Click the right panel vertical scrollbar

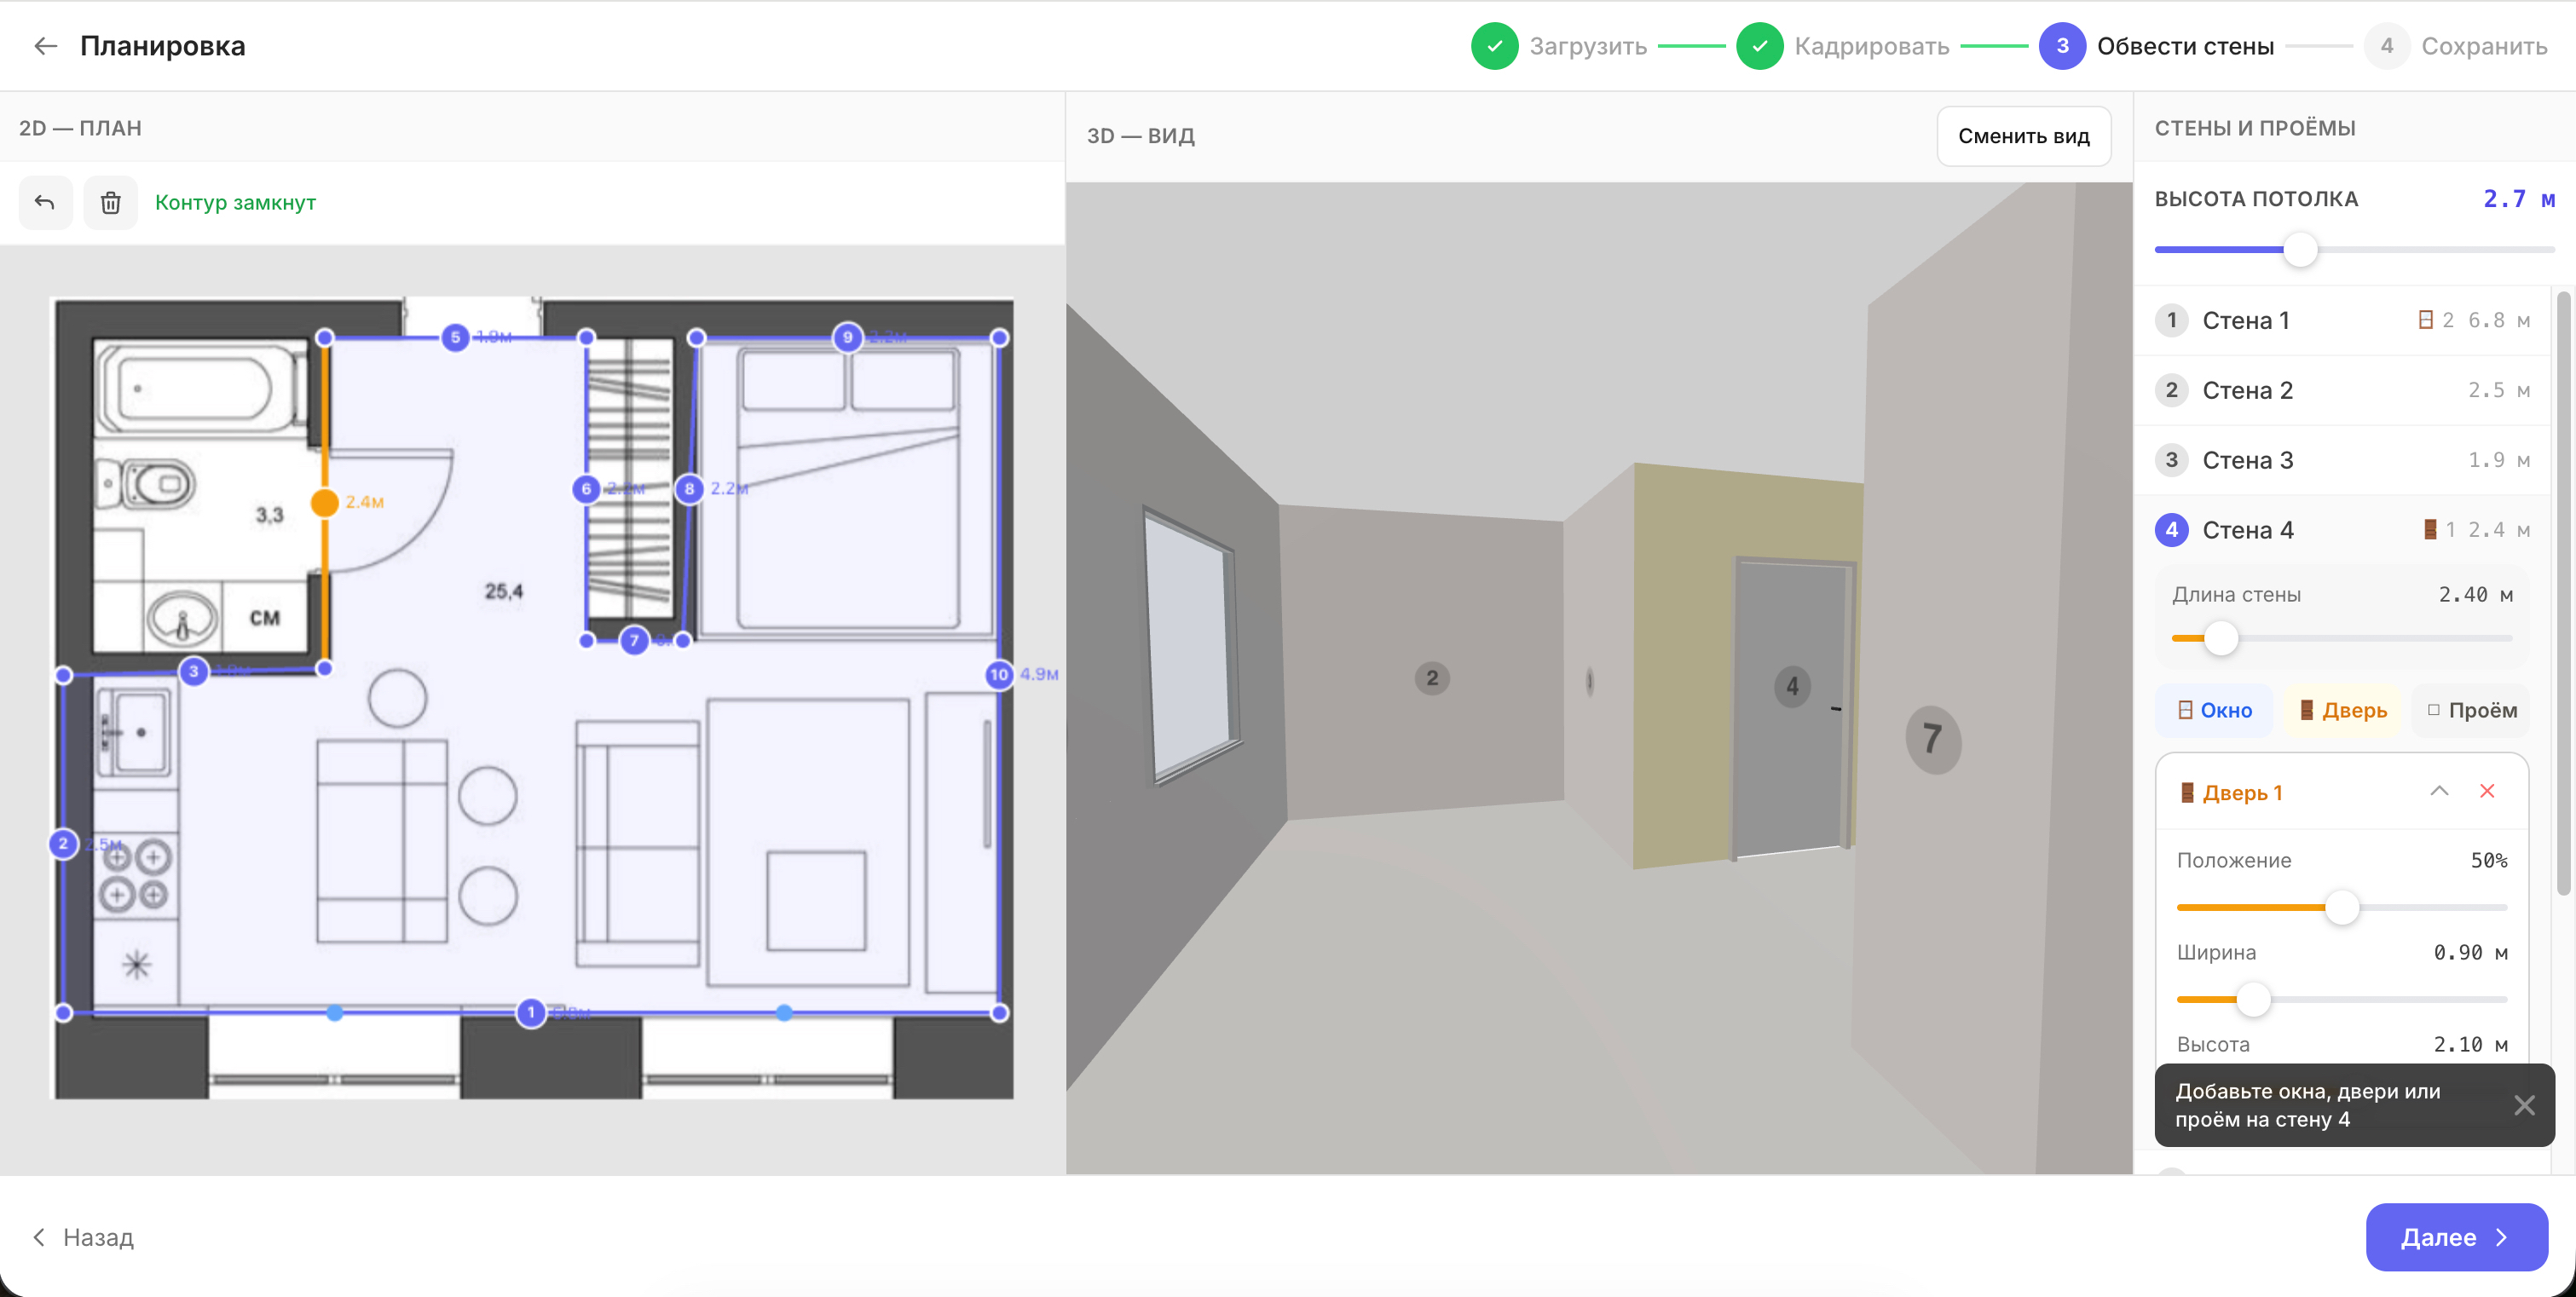point(2563,593)
